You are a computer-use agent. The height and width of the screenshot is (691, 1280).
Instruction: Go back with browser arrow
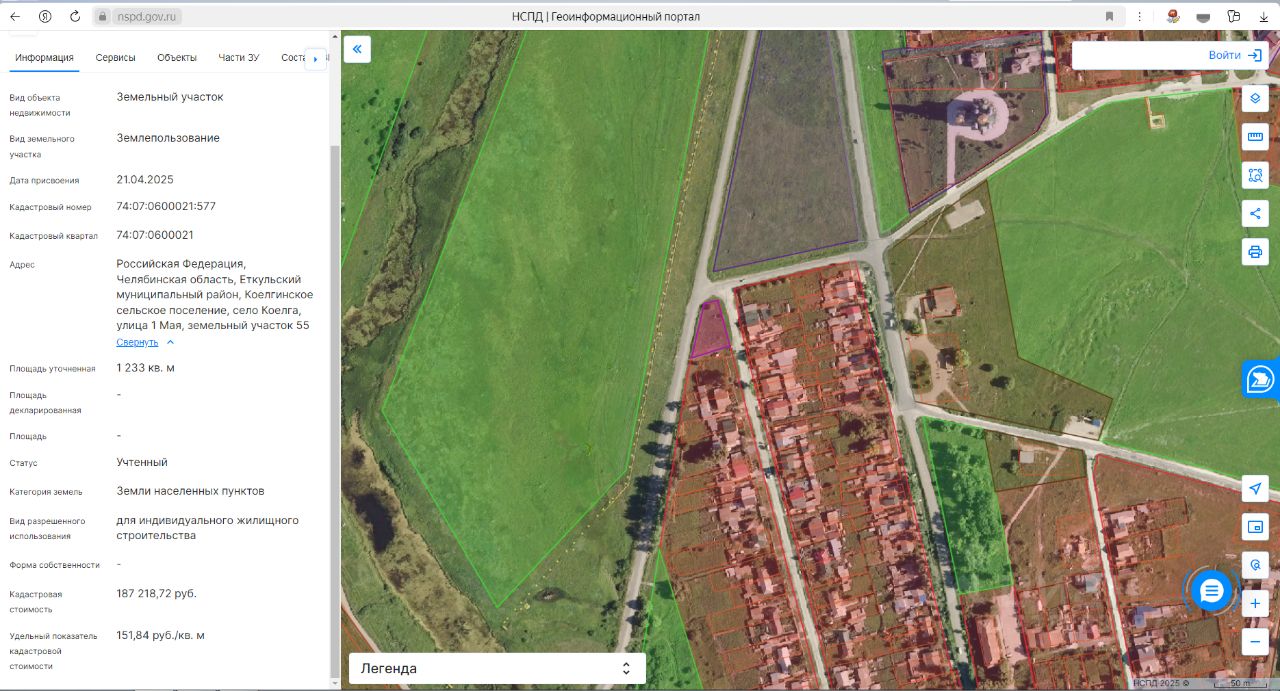[x=15, y=16]
